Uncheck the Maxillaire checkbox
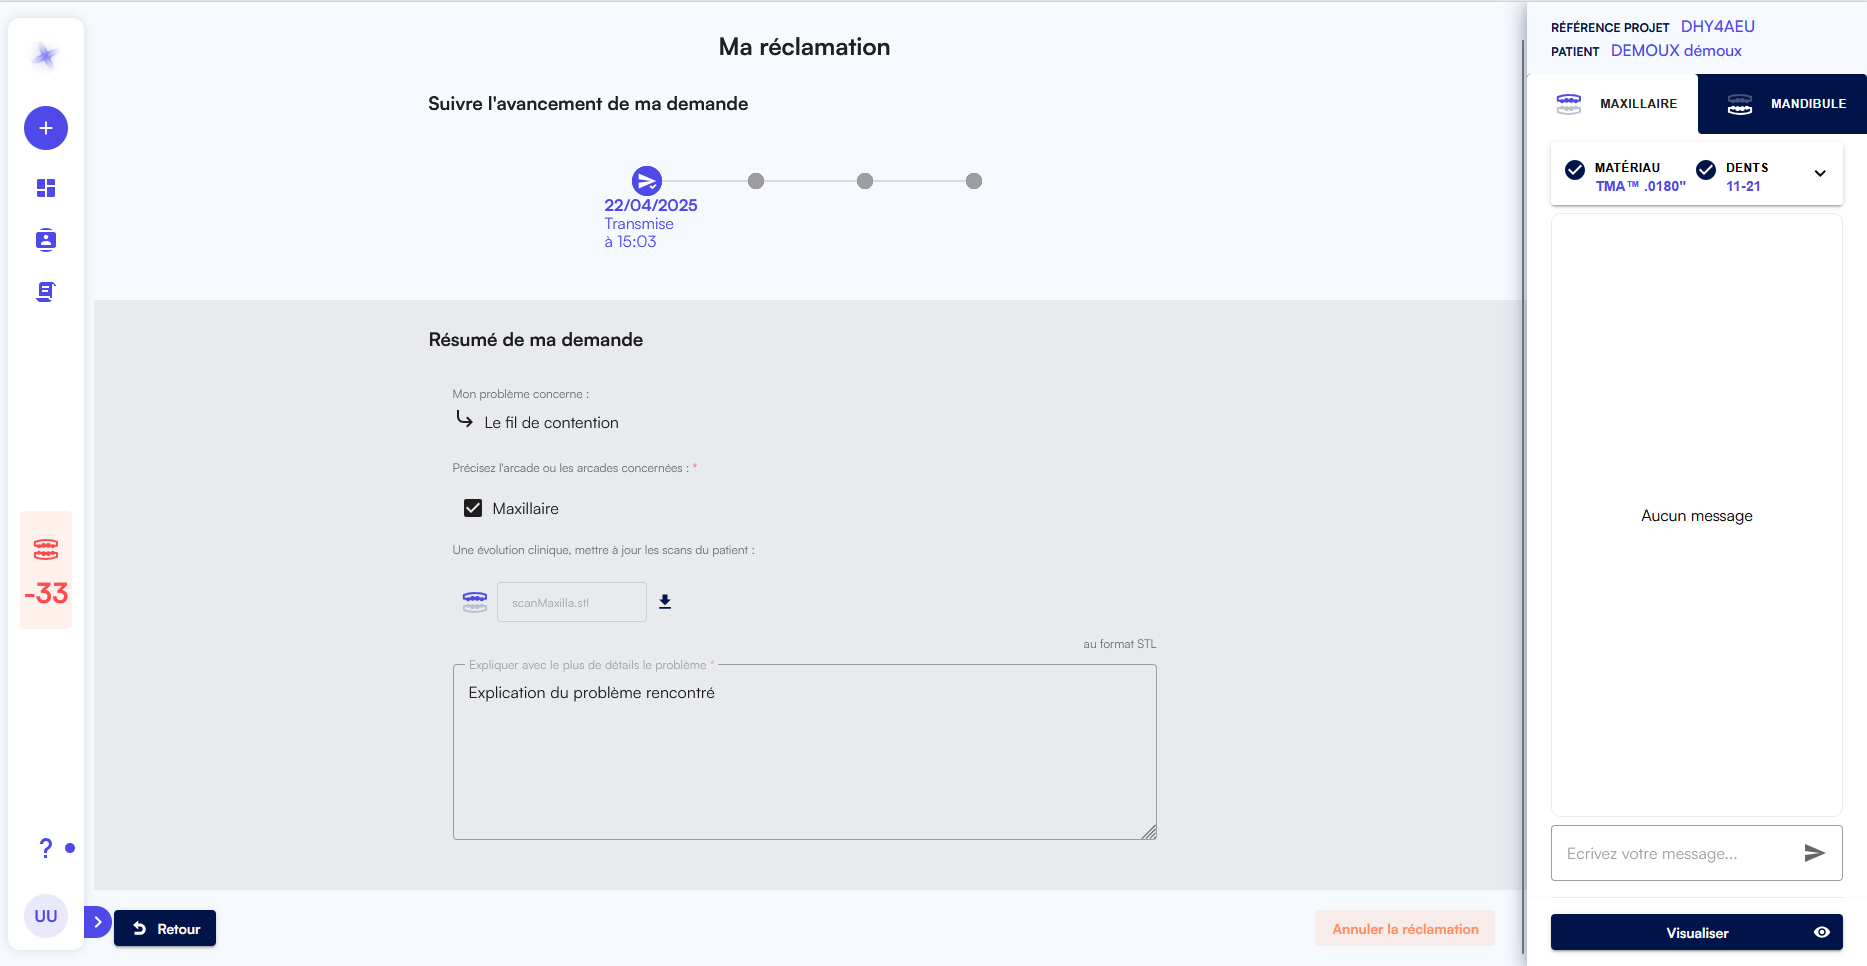1867x966 pixels. [472, 508]
